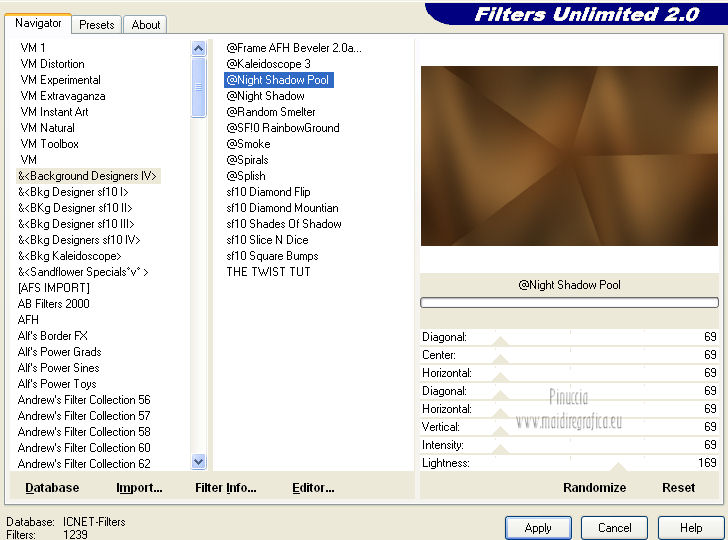The image size is (728, 540).
Task: Open Filter Info... dialog
Action: point(226,488)
